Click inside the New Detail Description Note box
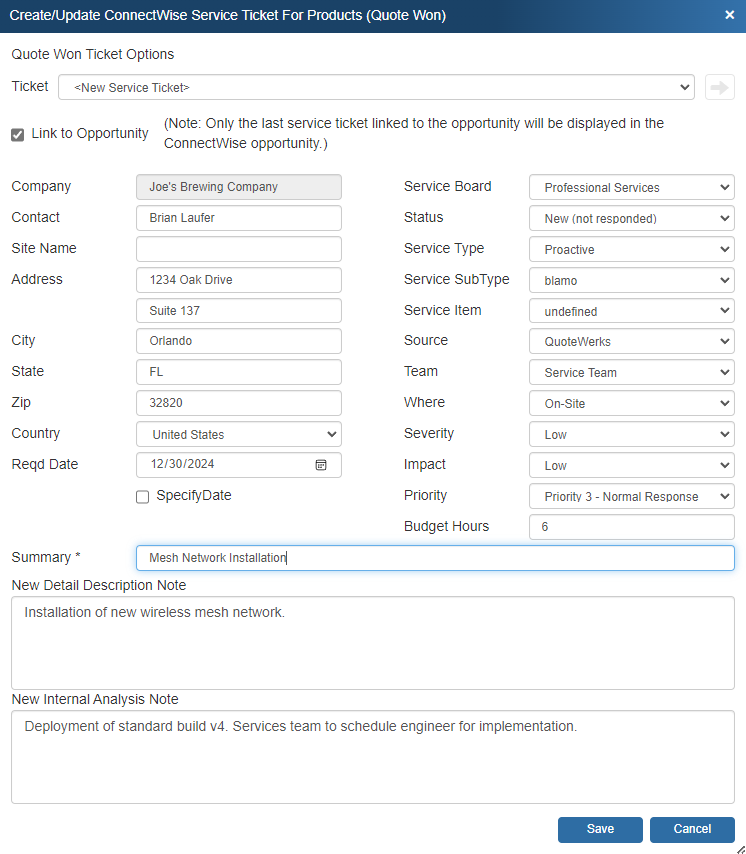This screenshot has width=746, height=854. click(371, 643)
